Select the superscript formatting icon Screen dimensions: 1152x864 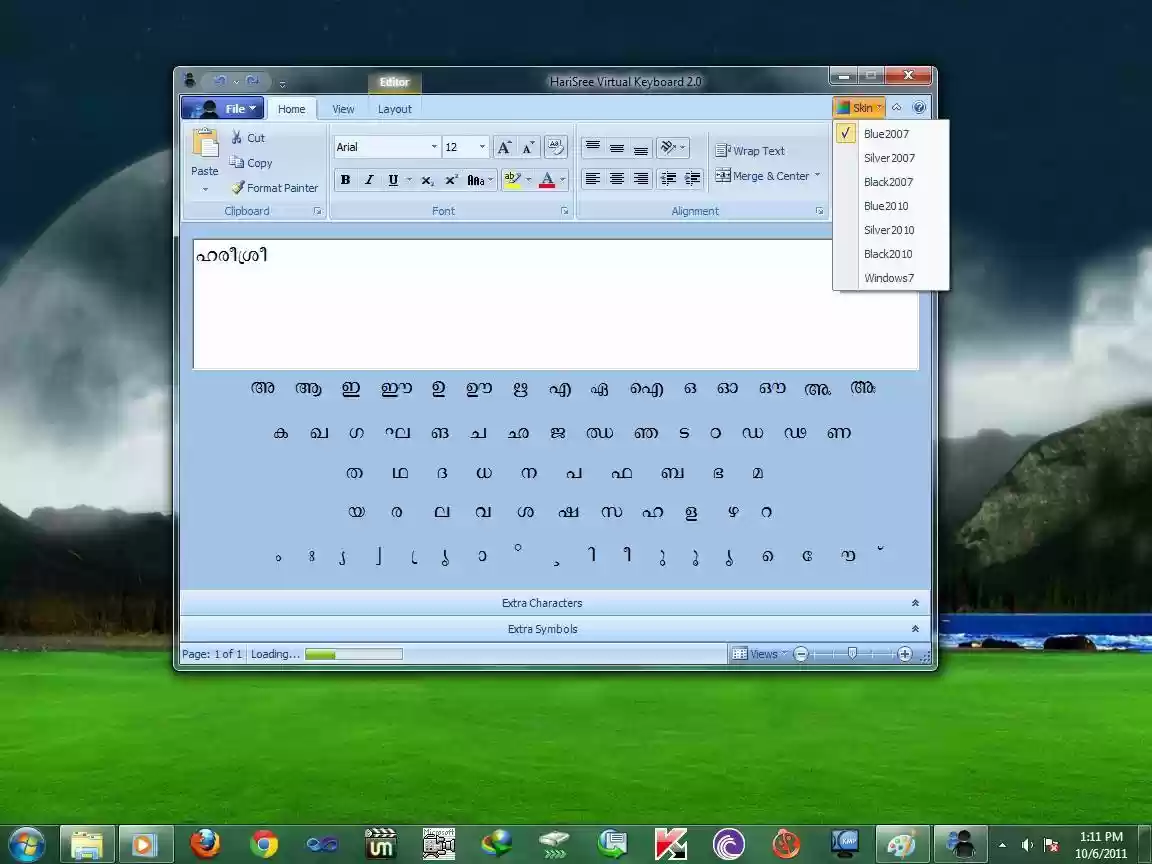pyautogui.click(x=450, y=180)
